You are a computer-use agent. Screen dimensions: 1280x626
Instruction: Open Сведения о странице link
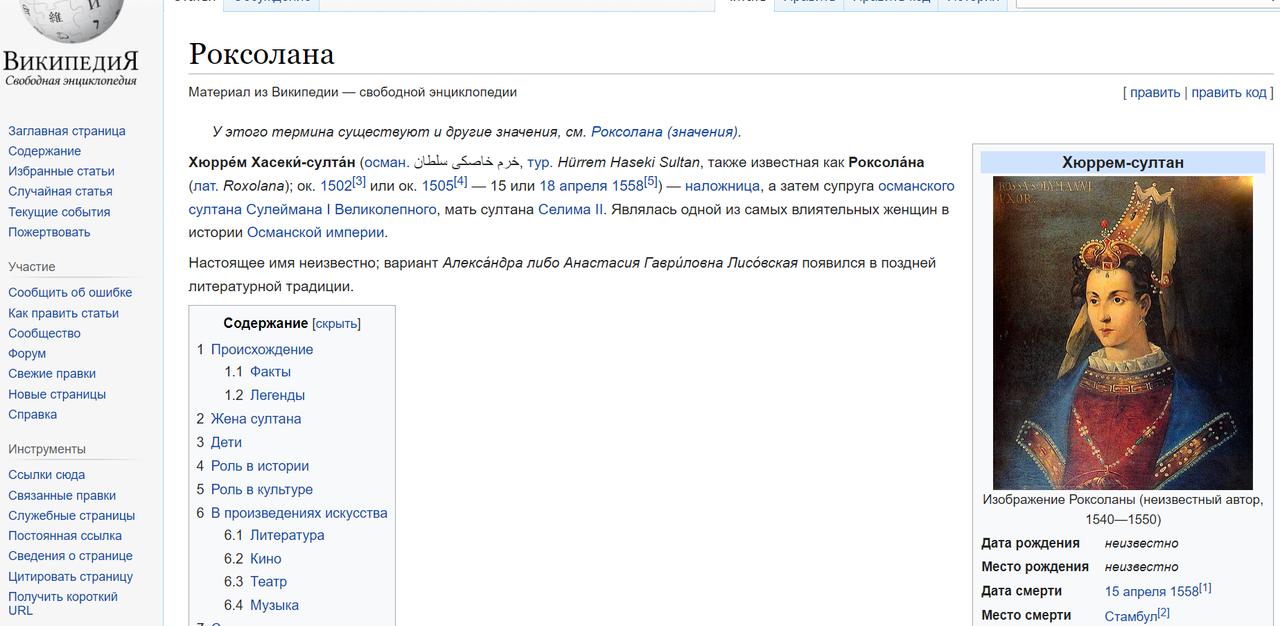coord(70,555)
